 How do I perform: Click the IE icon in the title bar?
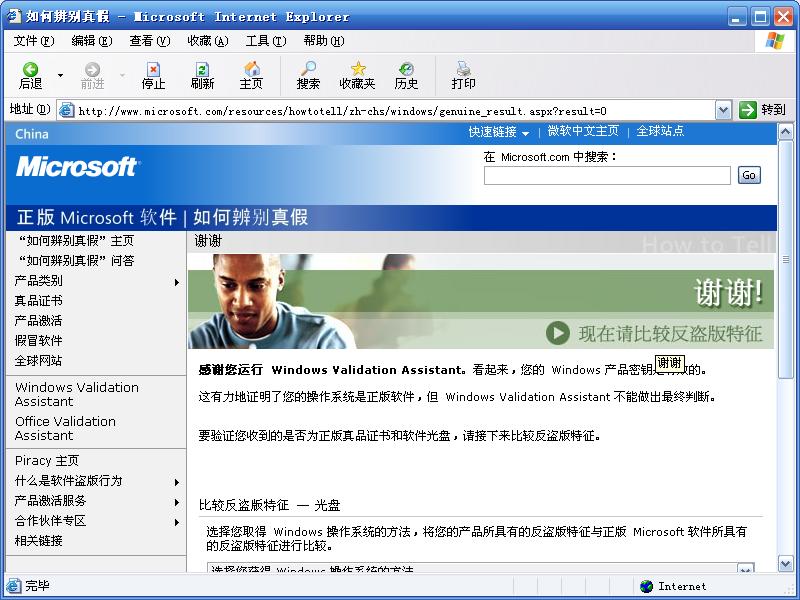[14, 16]
